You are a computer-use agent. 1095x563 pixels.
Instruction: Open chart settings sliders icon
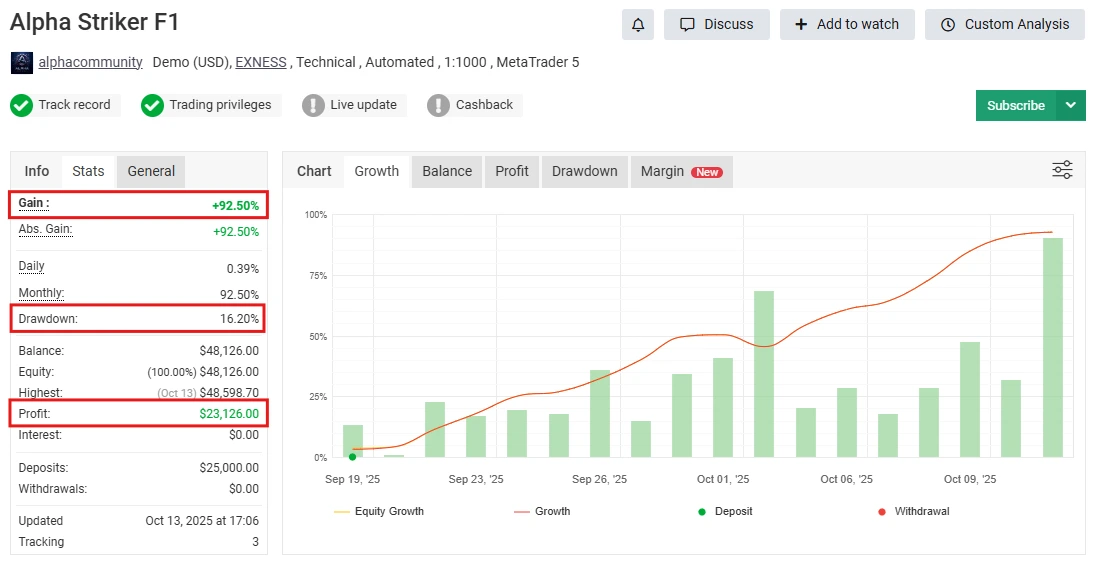click(x=1062, y=170)
